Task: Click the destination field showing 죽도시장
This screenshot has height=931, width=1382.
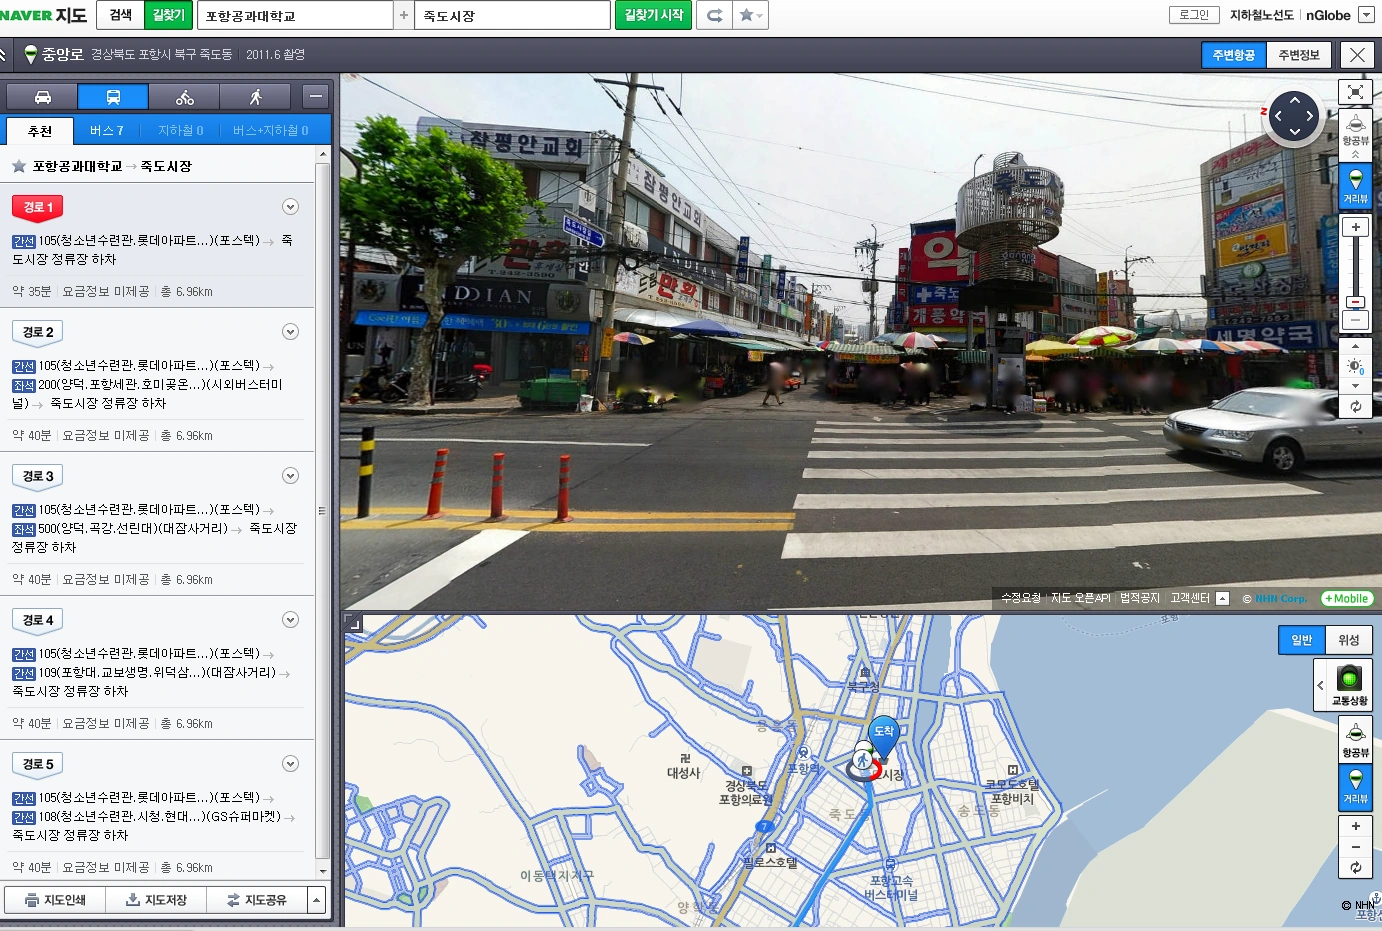Action: coord(511,16)
